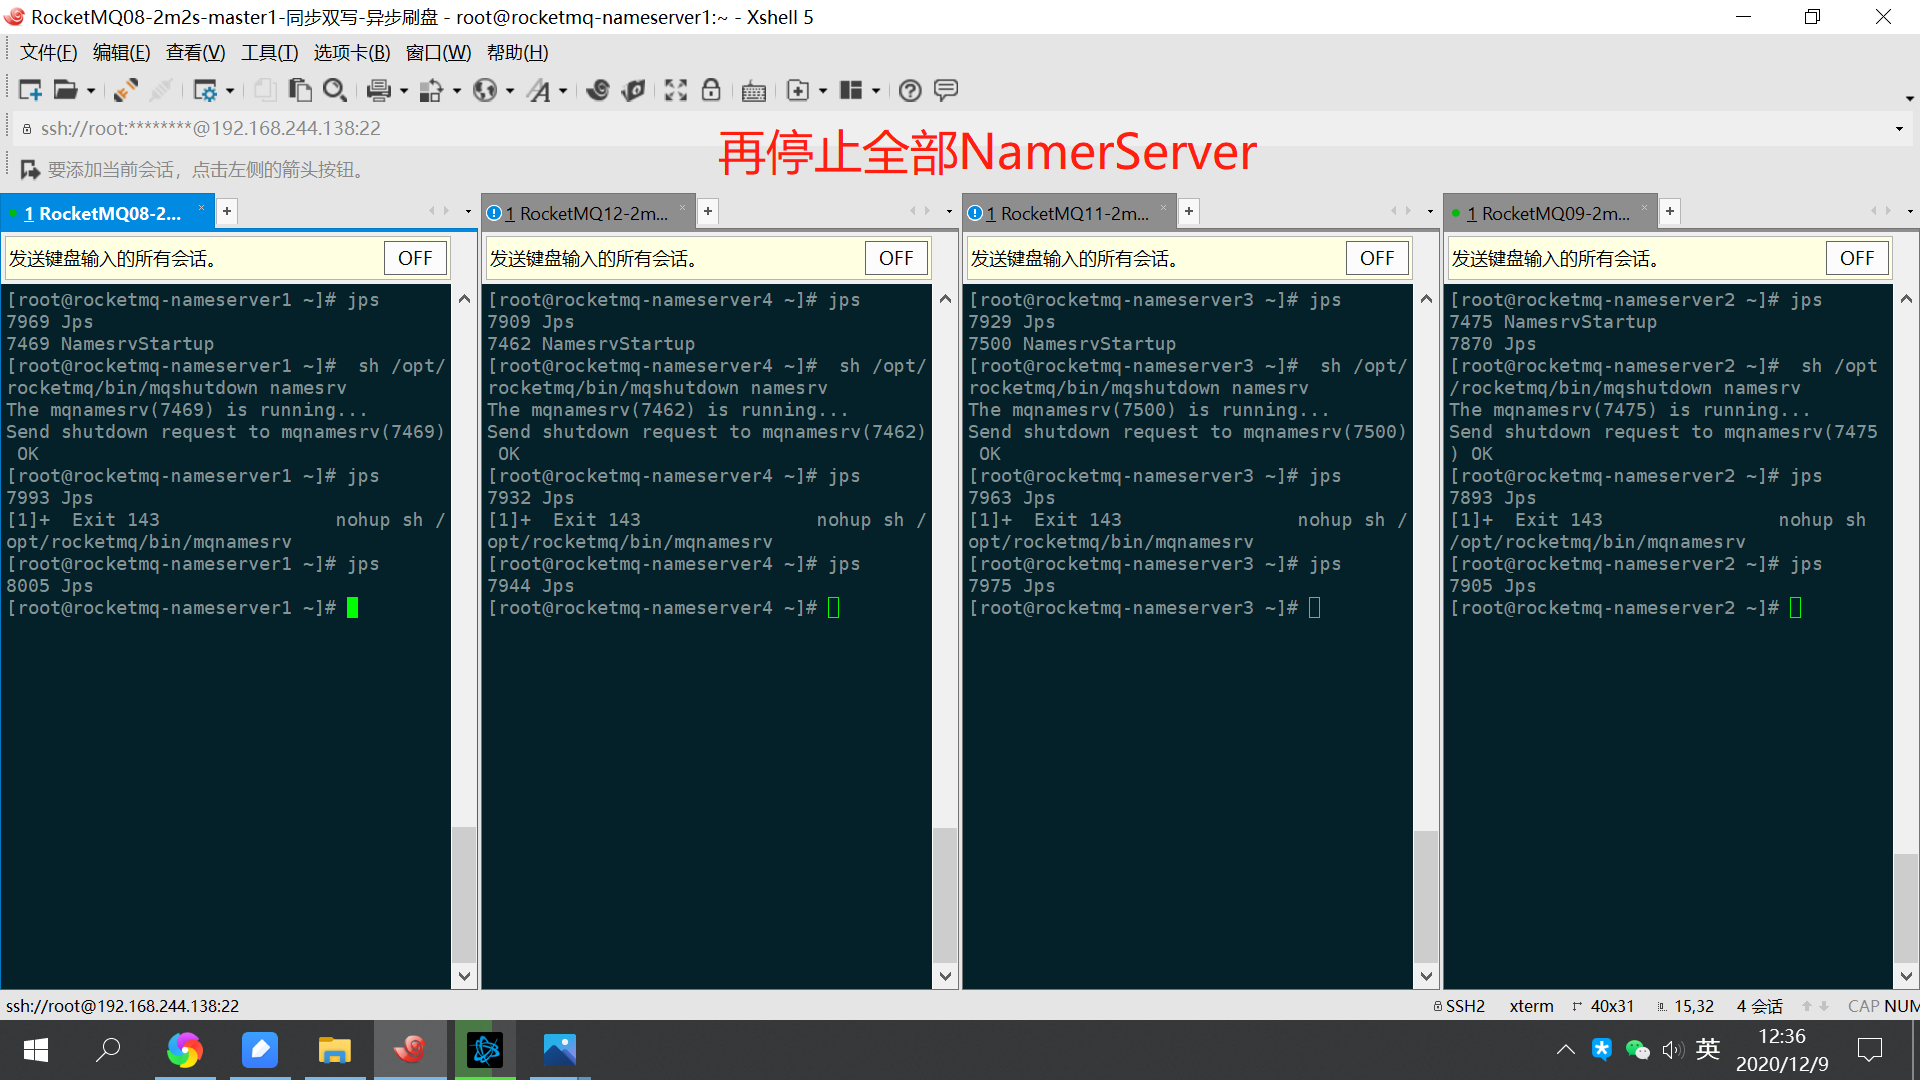Click the nameserver2 terminal prompt
1920x1080 pixels.
pyautogui.click(x=1626, y=608)
